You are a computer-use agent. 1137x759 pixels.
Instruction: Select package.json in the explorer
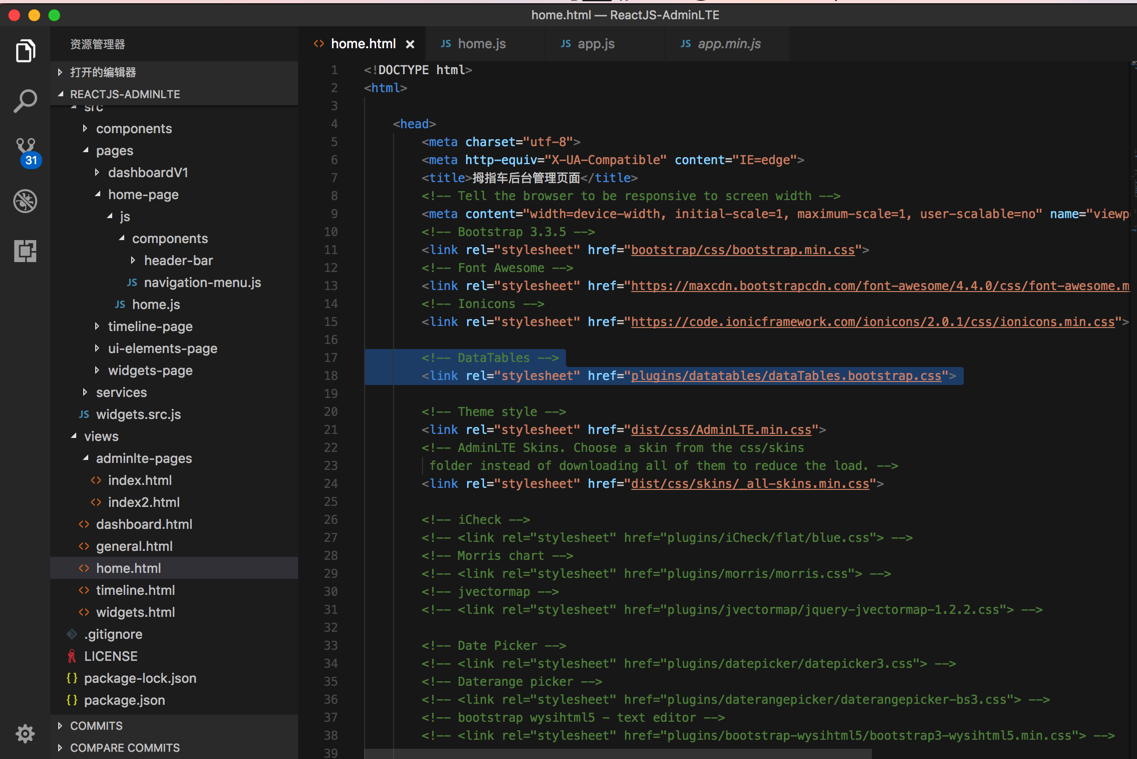124,700
